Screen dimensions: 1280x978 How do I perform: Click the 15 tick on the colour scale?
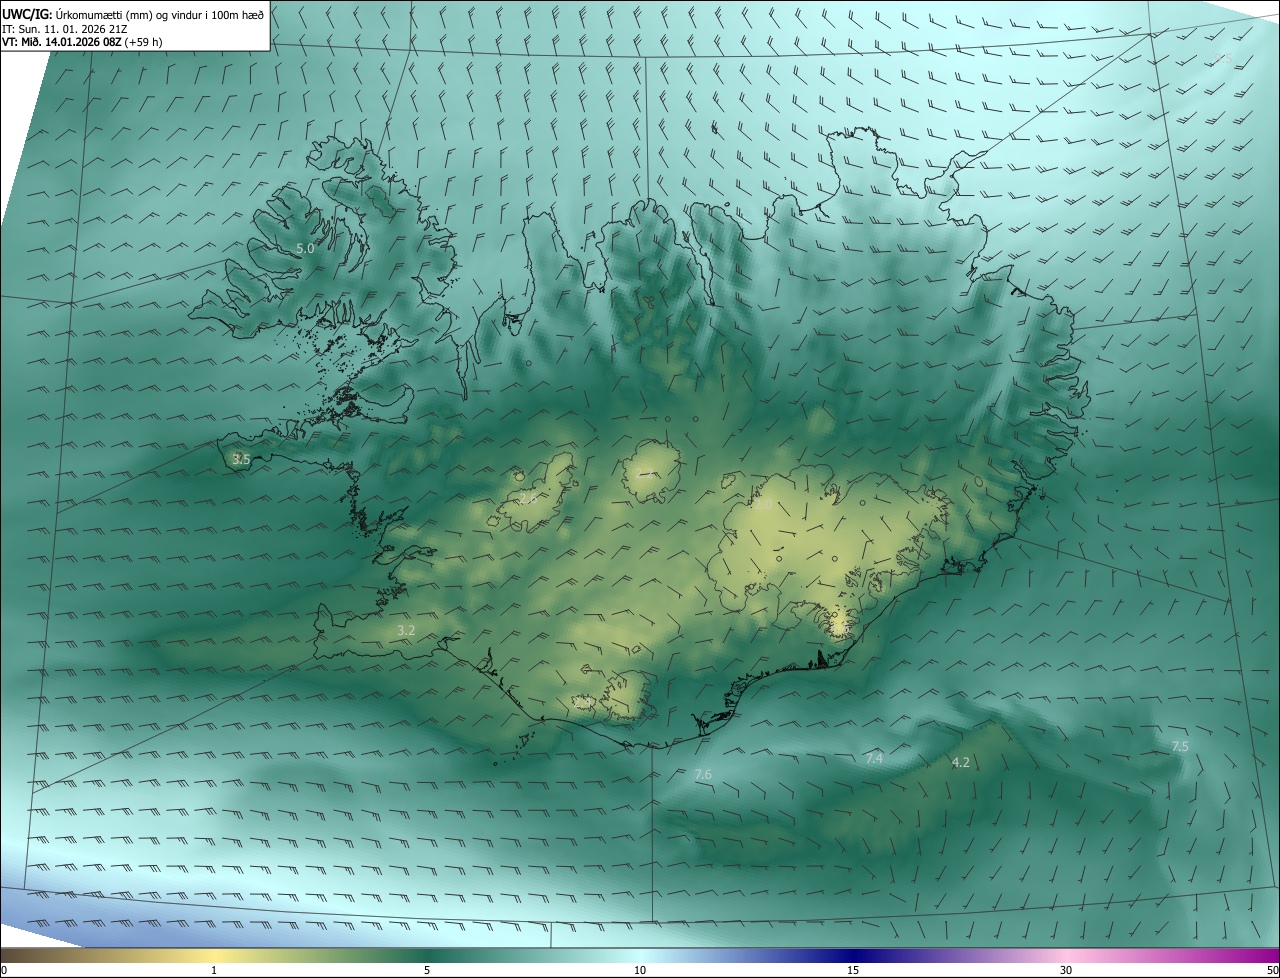[x=853, y=970]
